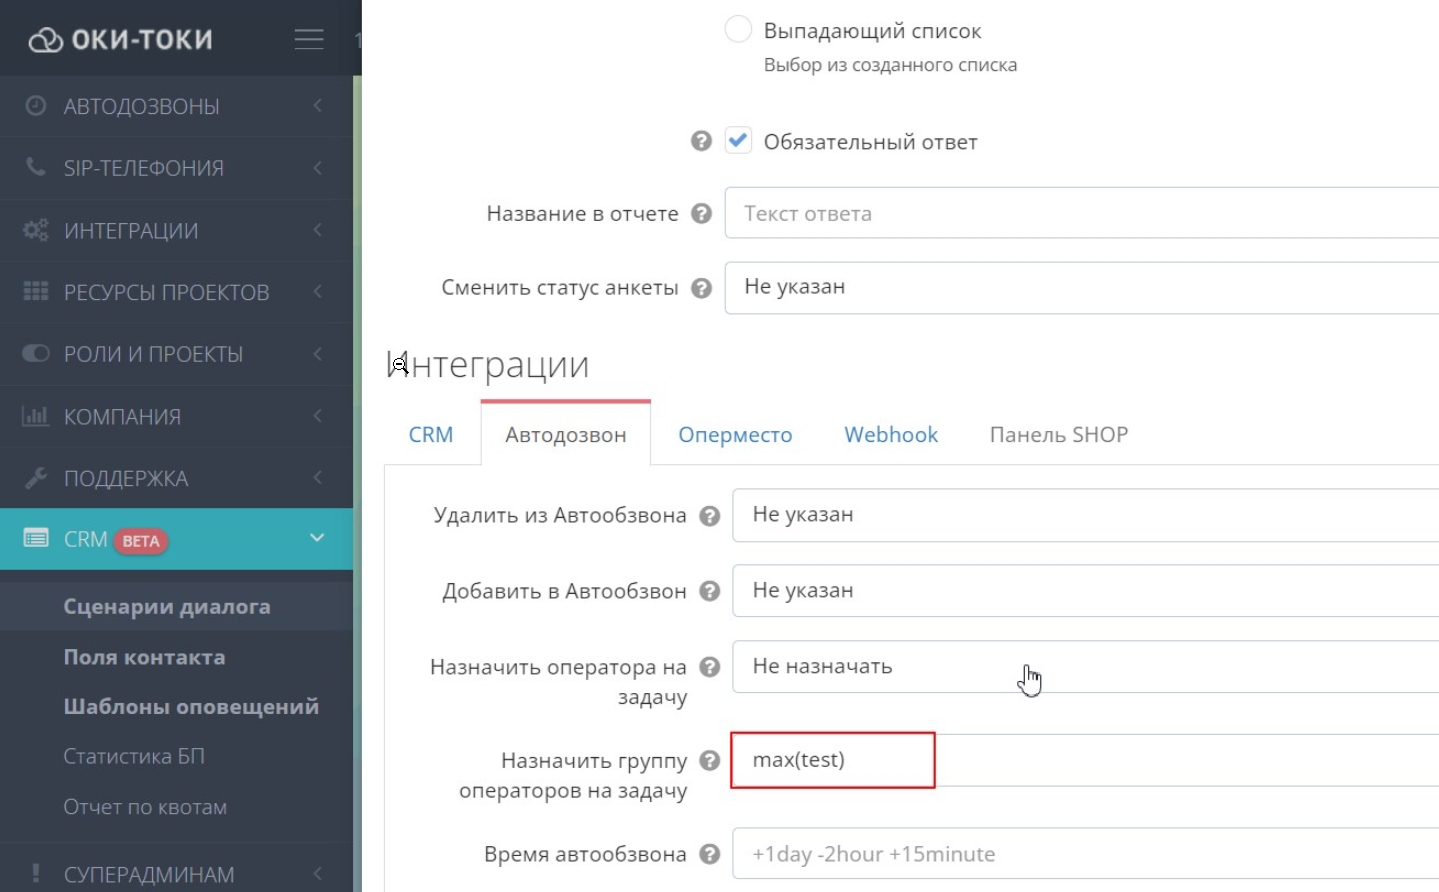Image resolution: width=1439 pixels, height=892 pixels.
Task: Click help icon next to Время автообзвона
Action: click(709, 854)
